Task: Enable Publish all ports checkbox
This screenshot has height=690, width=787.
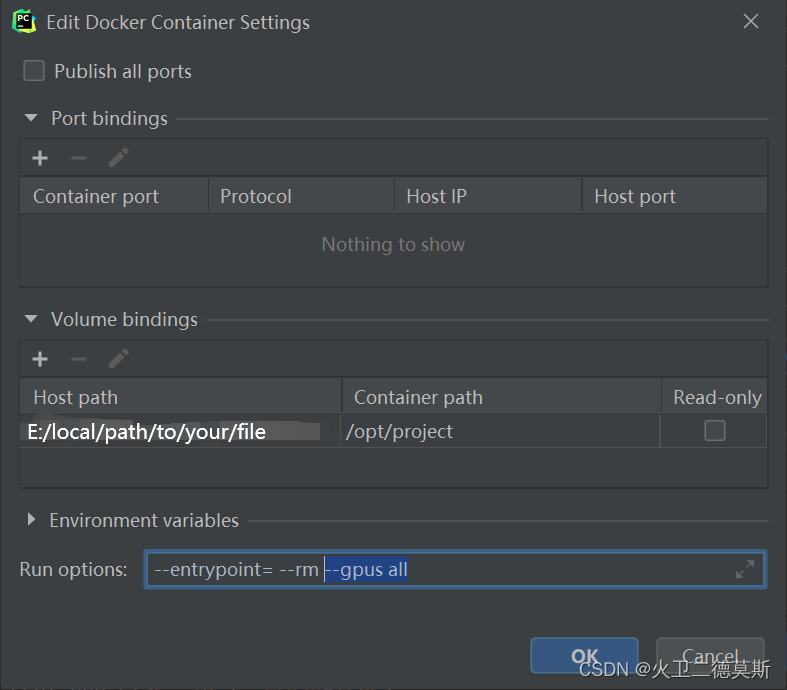Action: click(34, 71)
